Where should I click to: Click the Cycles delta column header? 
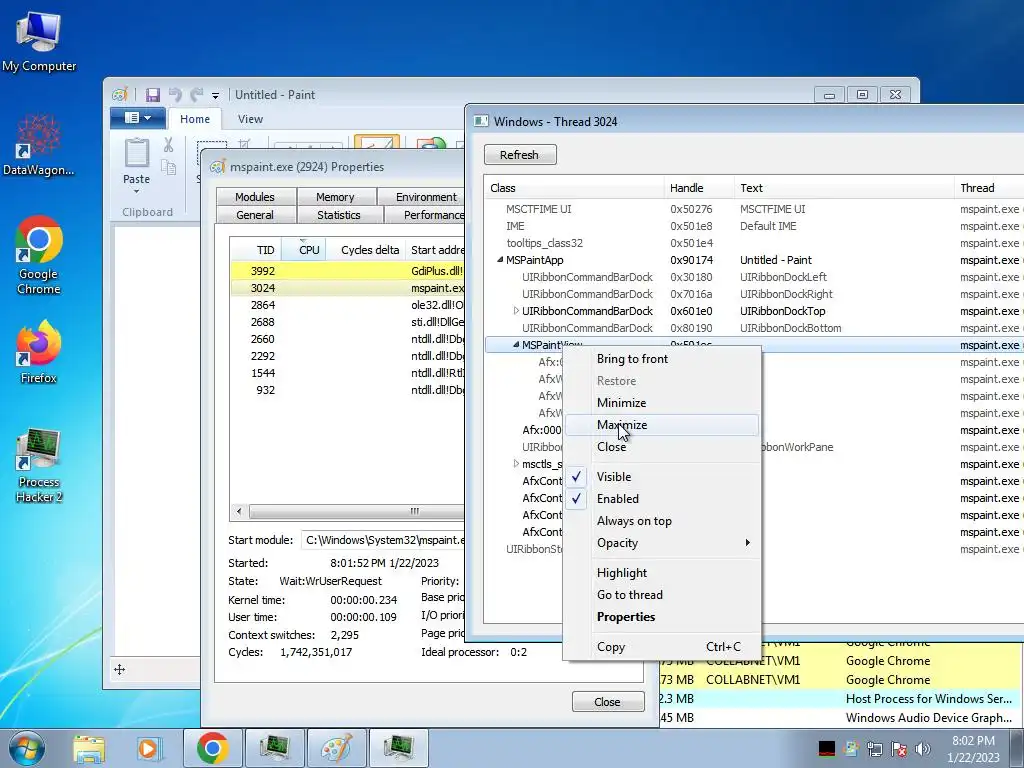pyautogui.click(x=364, y=250)
